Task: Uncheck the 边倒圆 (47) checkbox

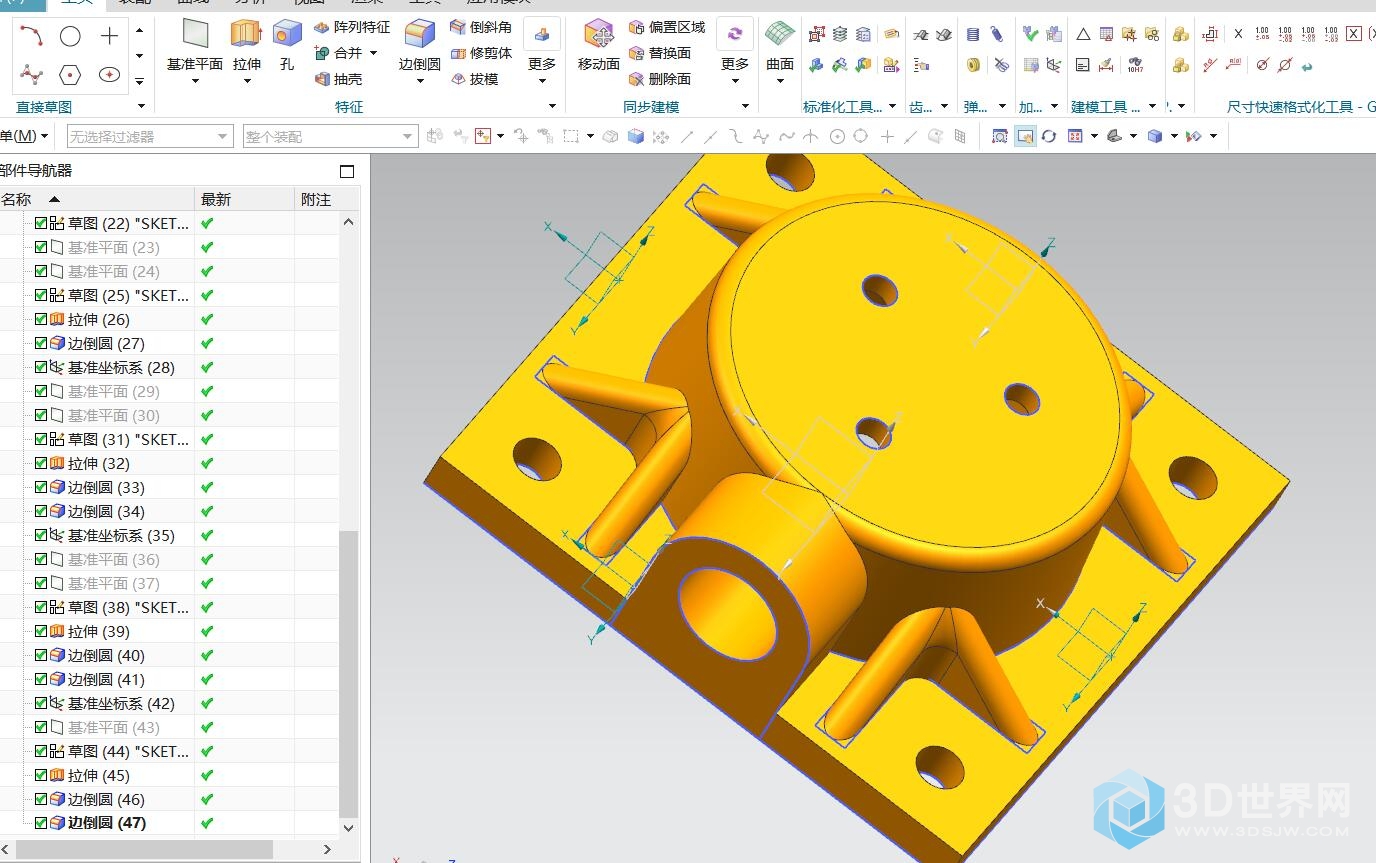Action: pyautogui.click(x=41, y=823)
